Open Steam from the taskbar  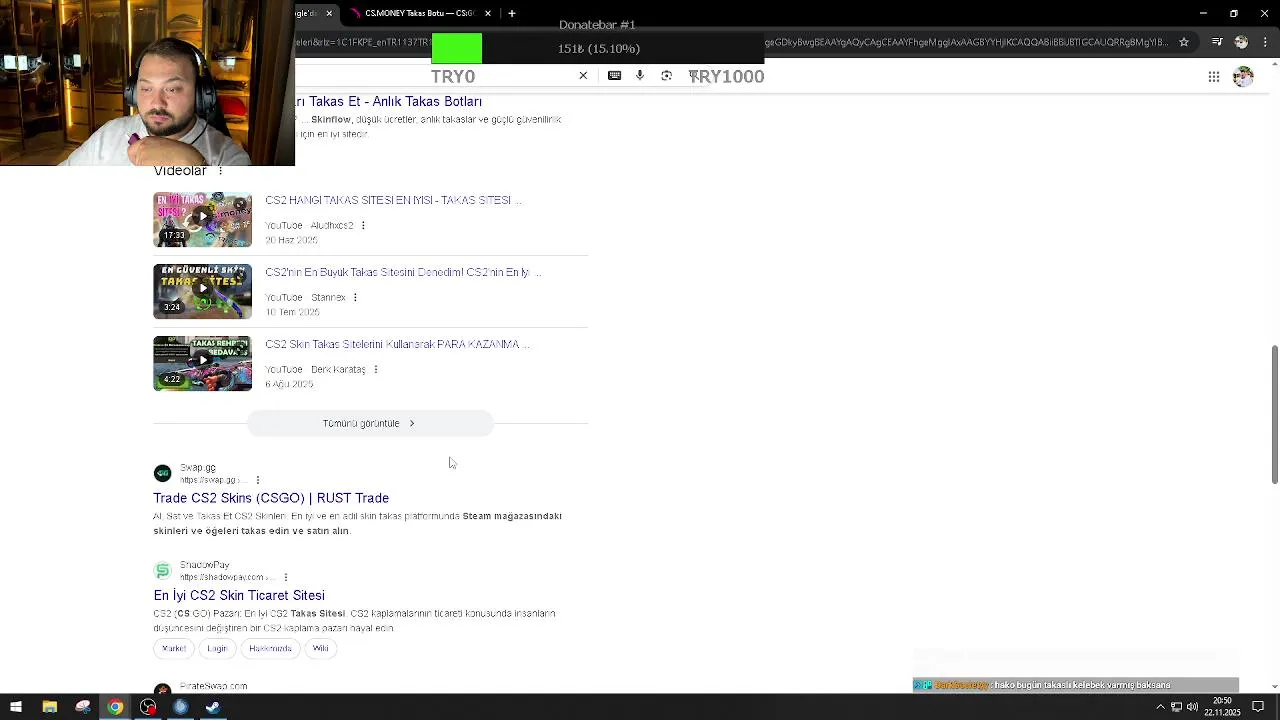click(x=213, y=707)
